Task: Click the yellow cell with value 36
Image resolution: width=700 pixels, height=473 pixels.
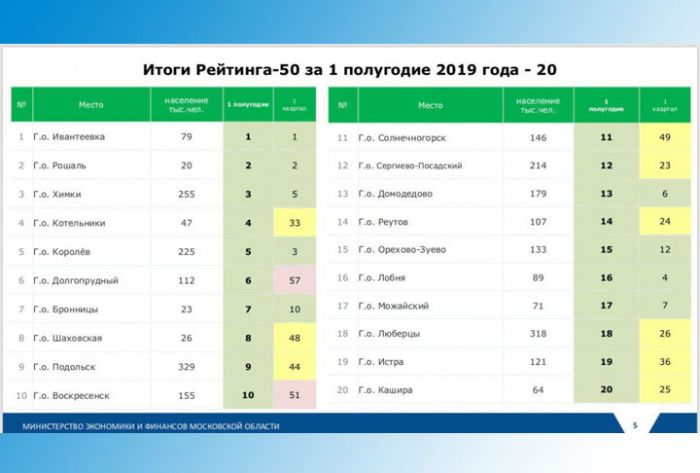Action: click(x=665, y=361)
